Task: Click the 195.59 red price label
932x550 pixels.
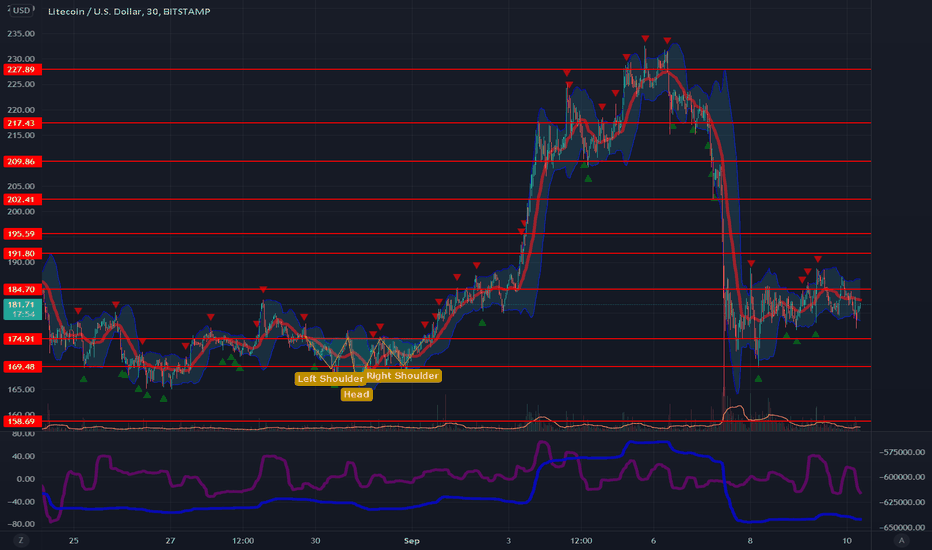Action: (x=22, y=234)
